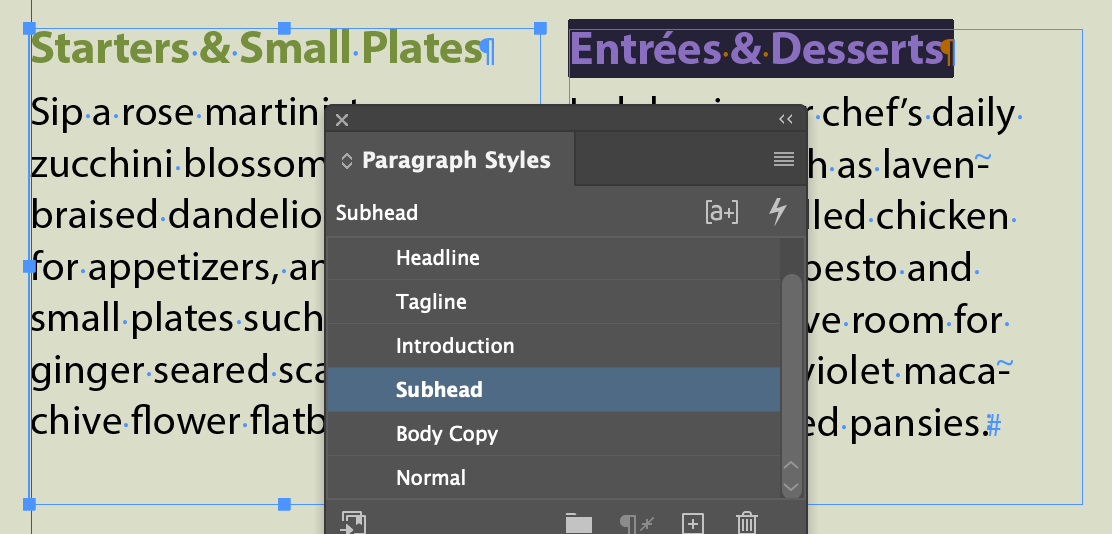Screen dimensions: 1112x534
Task: Close the Paragraph Styles panel
Action: pos(342,120)
